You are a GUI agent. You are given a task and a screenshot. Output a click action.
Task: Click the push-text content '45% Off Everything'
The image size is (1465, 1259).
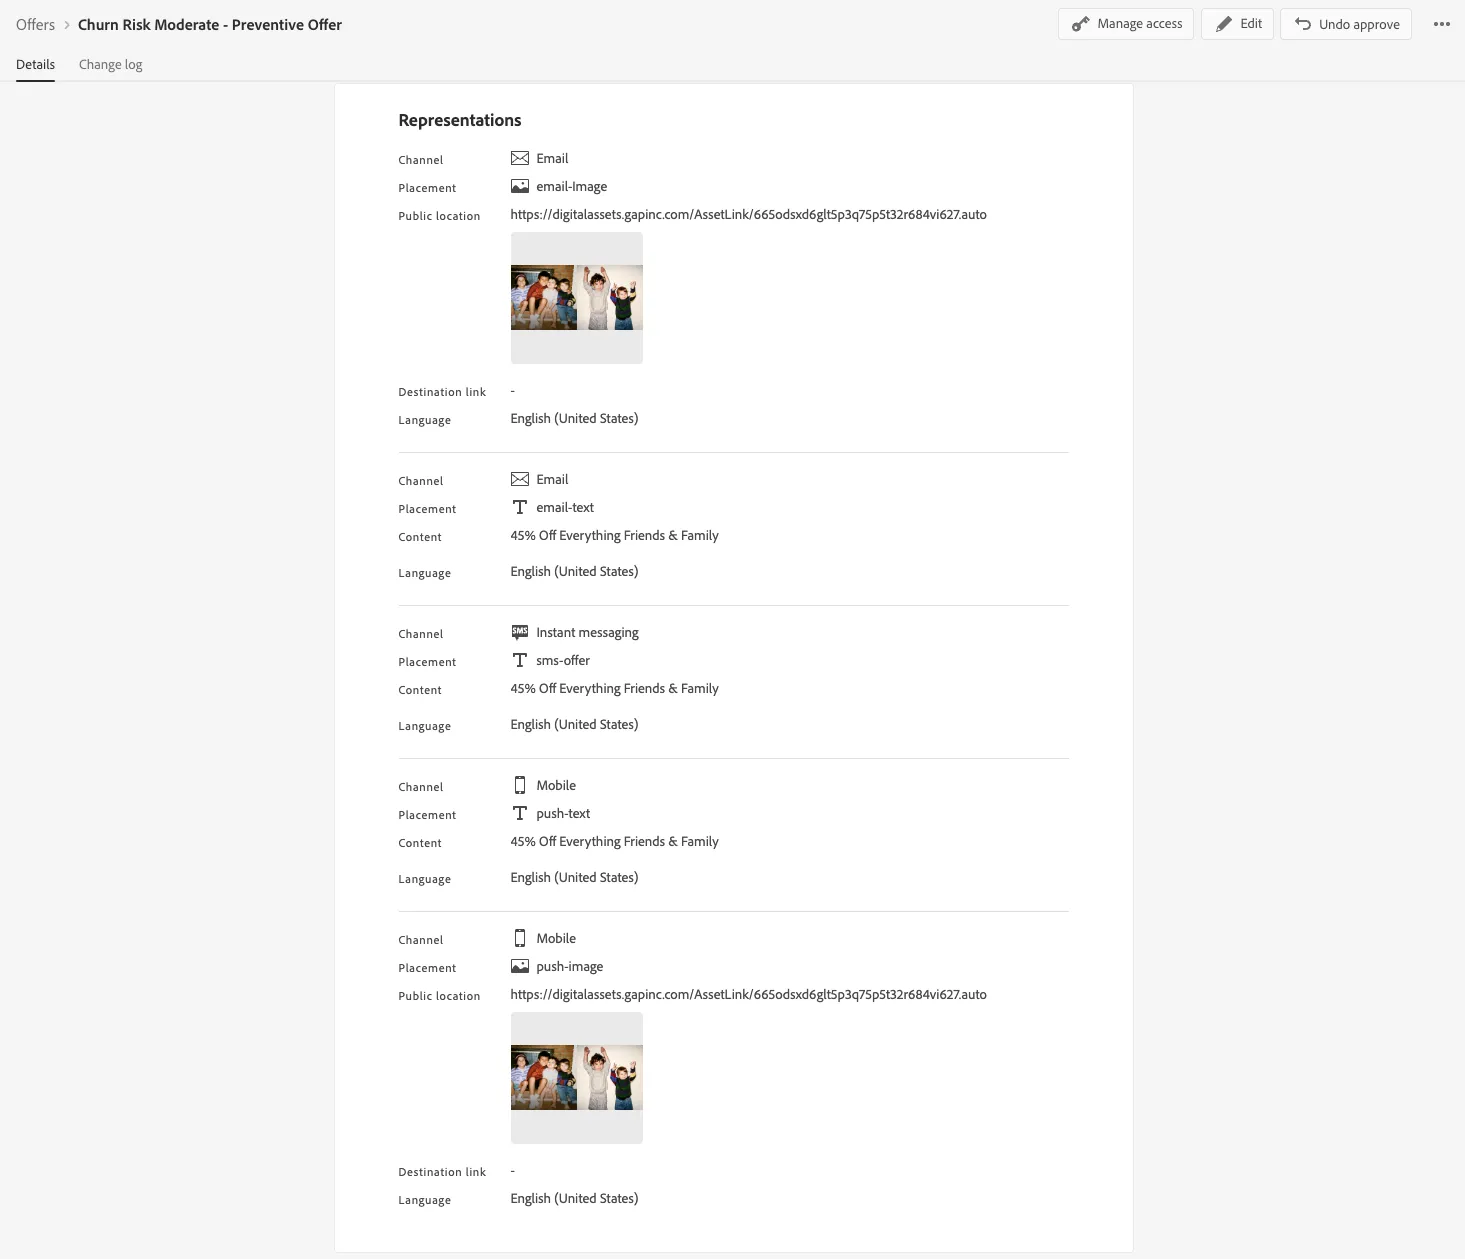(x=614, y=842)
